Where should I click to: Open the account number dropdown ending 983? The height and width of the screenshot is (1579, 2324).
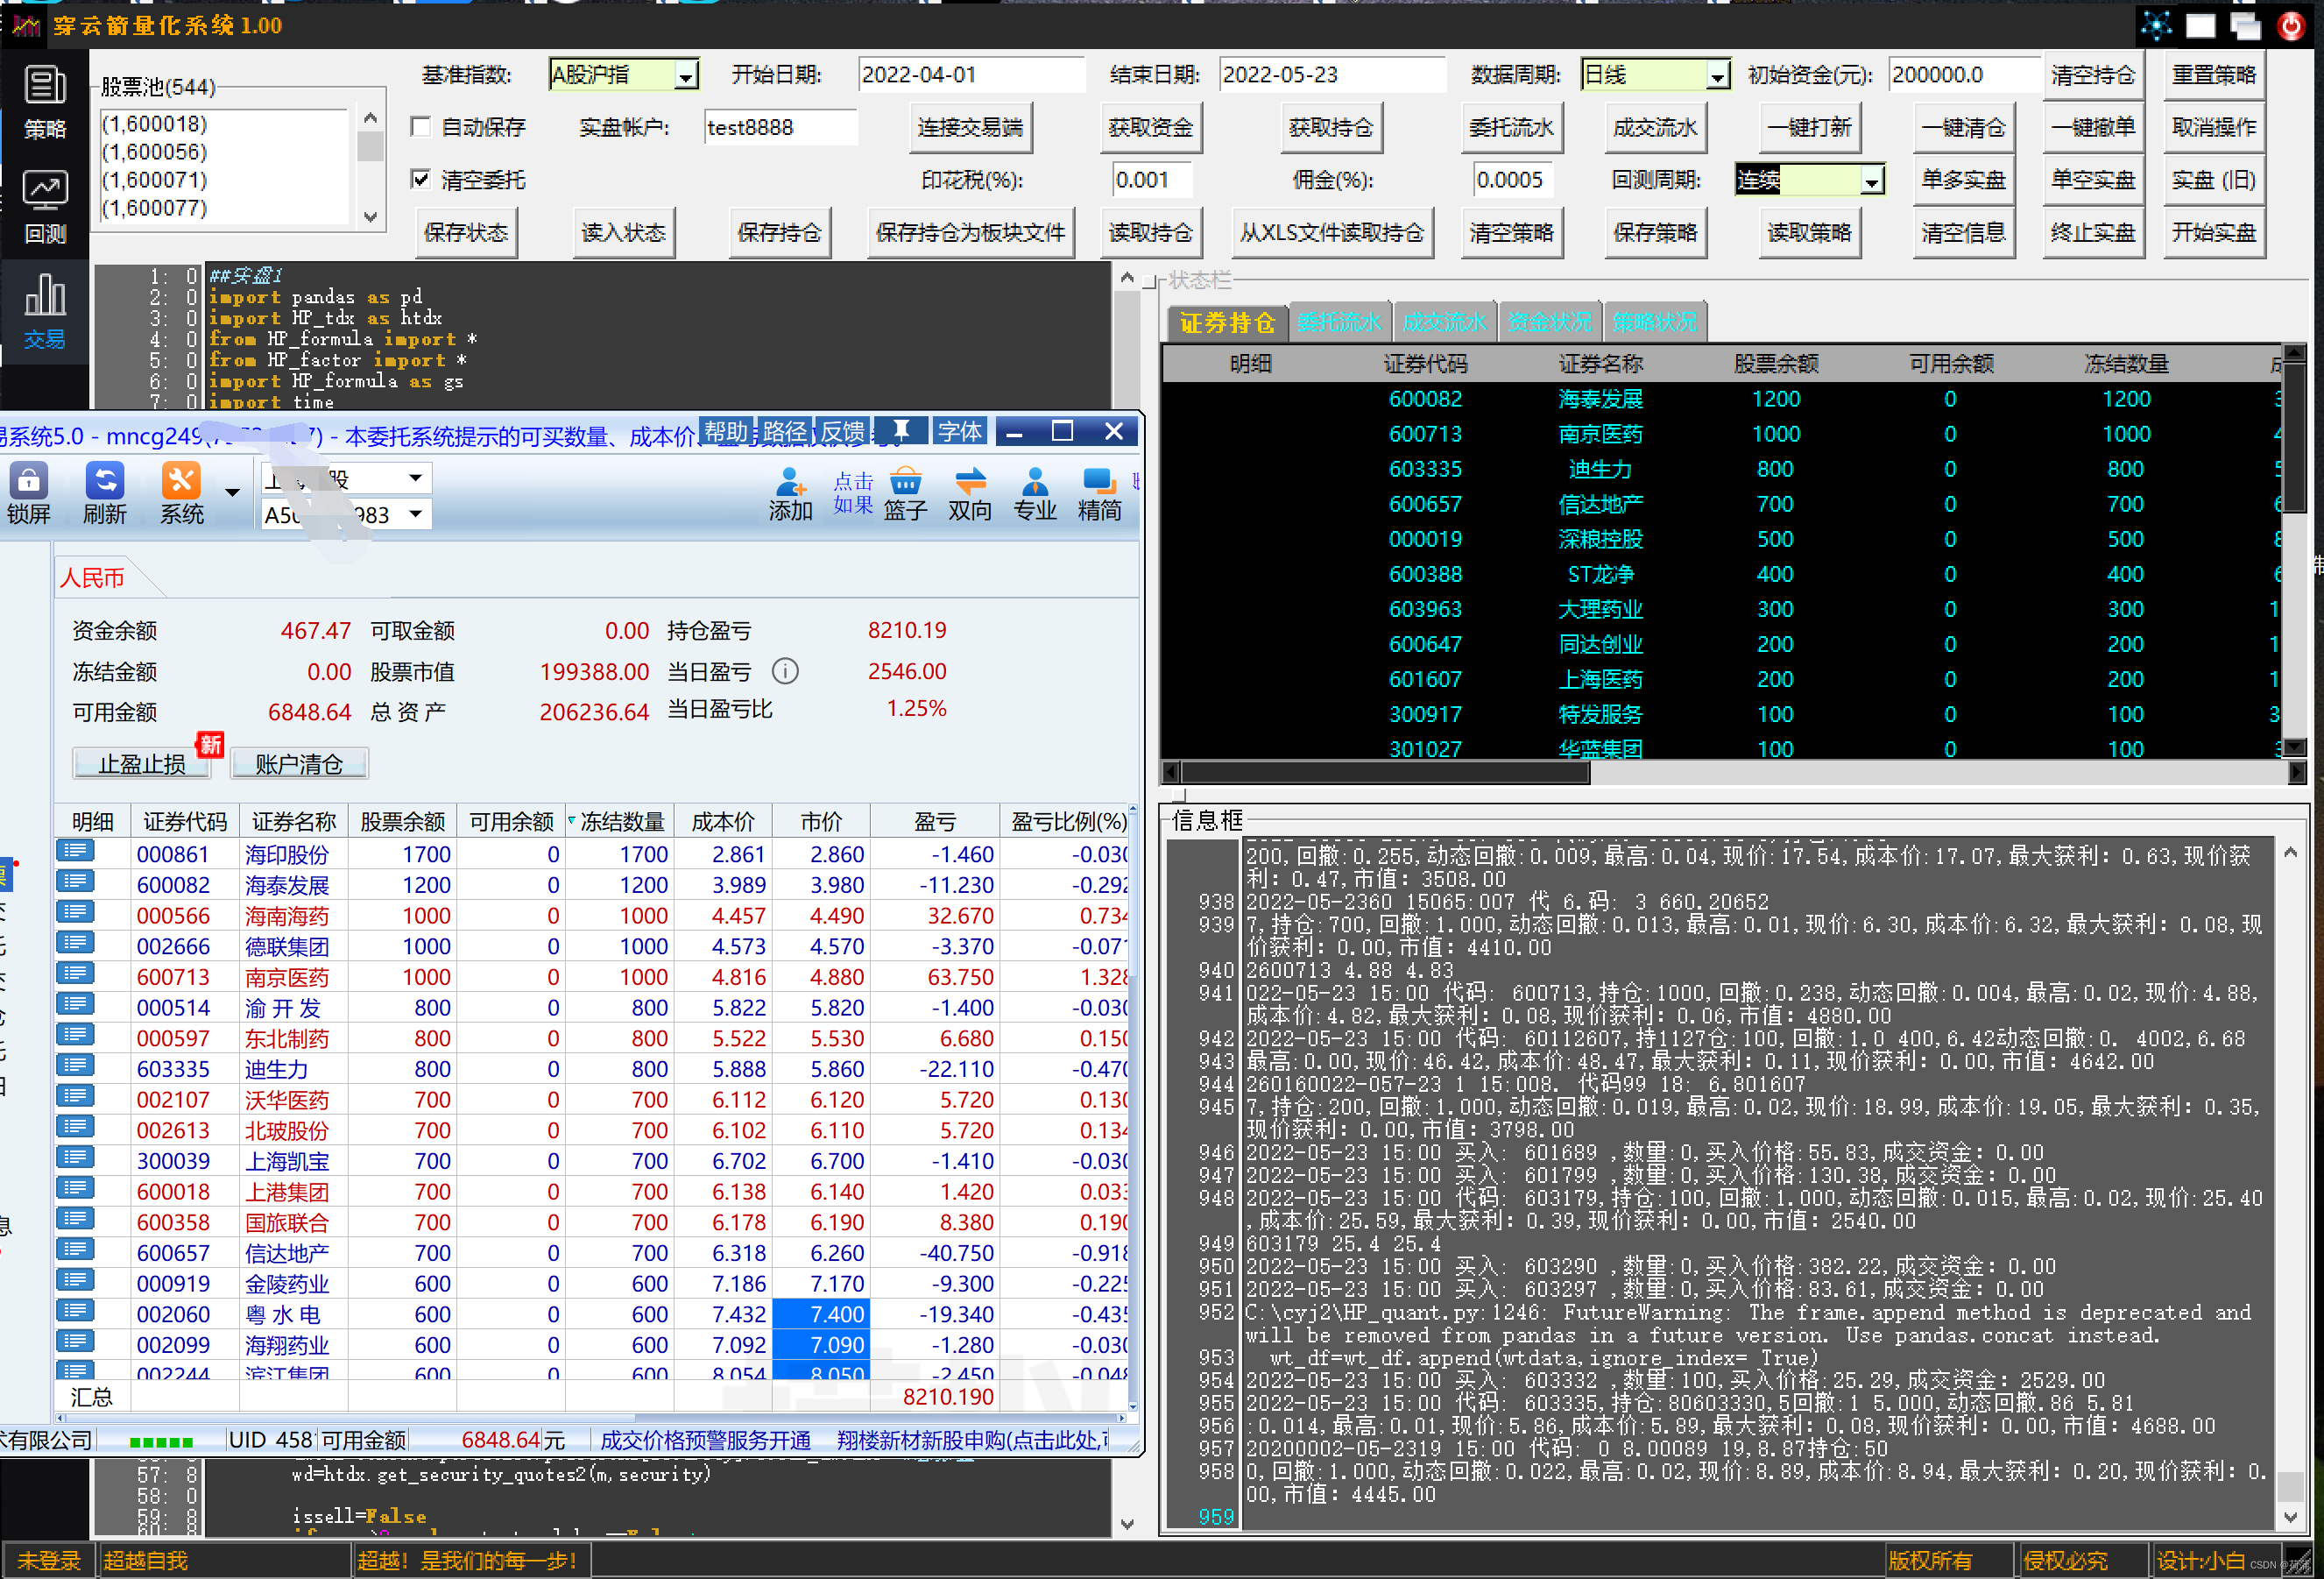415,514
